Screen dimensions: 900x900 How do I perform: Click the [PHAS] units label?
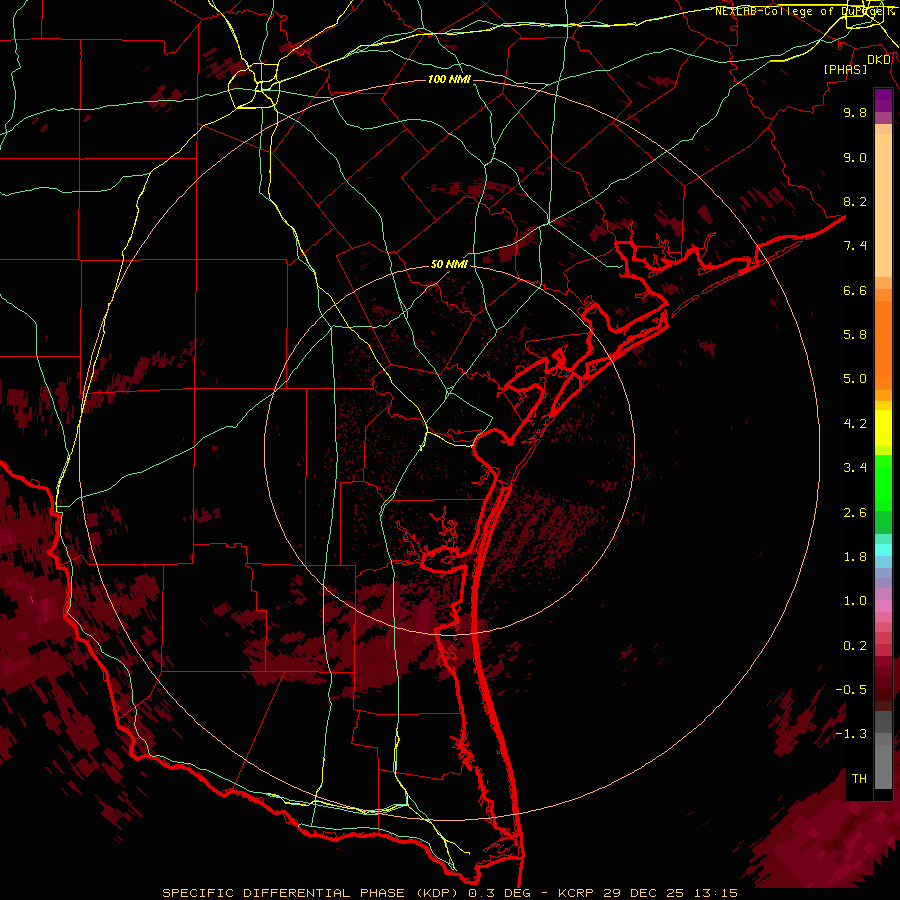[x=845, y=69]
